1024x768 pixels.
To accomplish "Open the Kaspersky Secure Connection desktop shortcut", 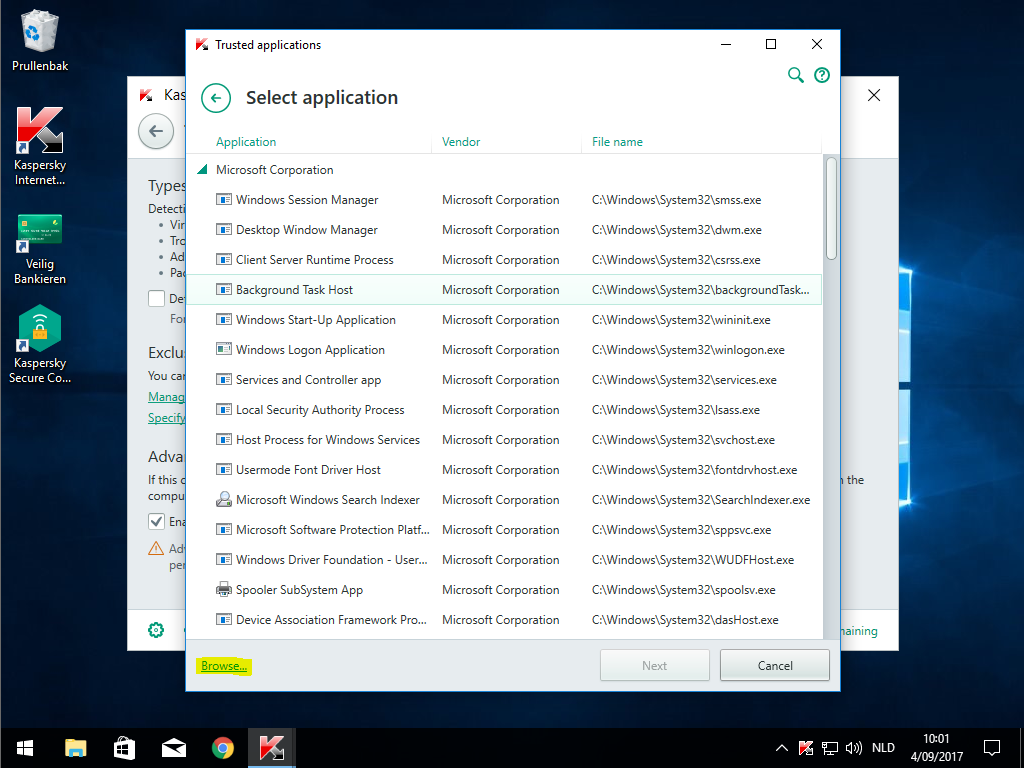I will coord(40,344).
